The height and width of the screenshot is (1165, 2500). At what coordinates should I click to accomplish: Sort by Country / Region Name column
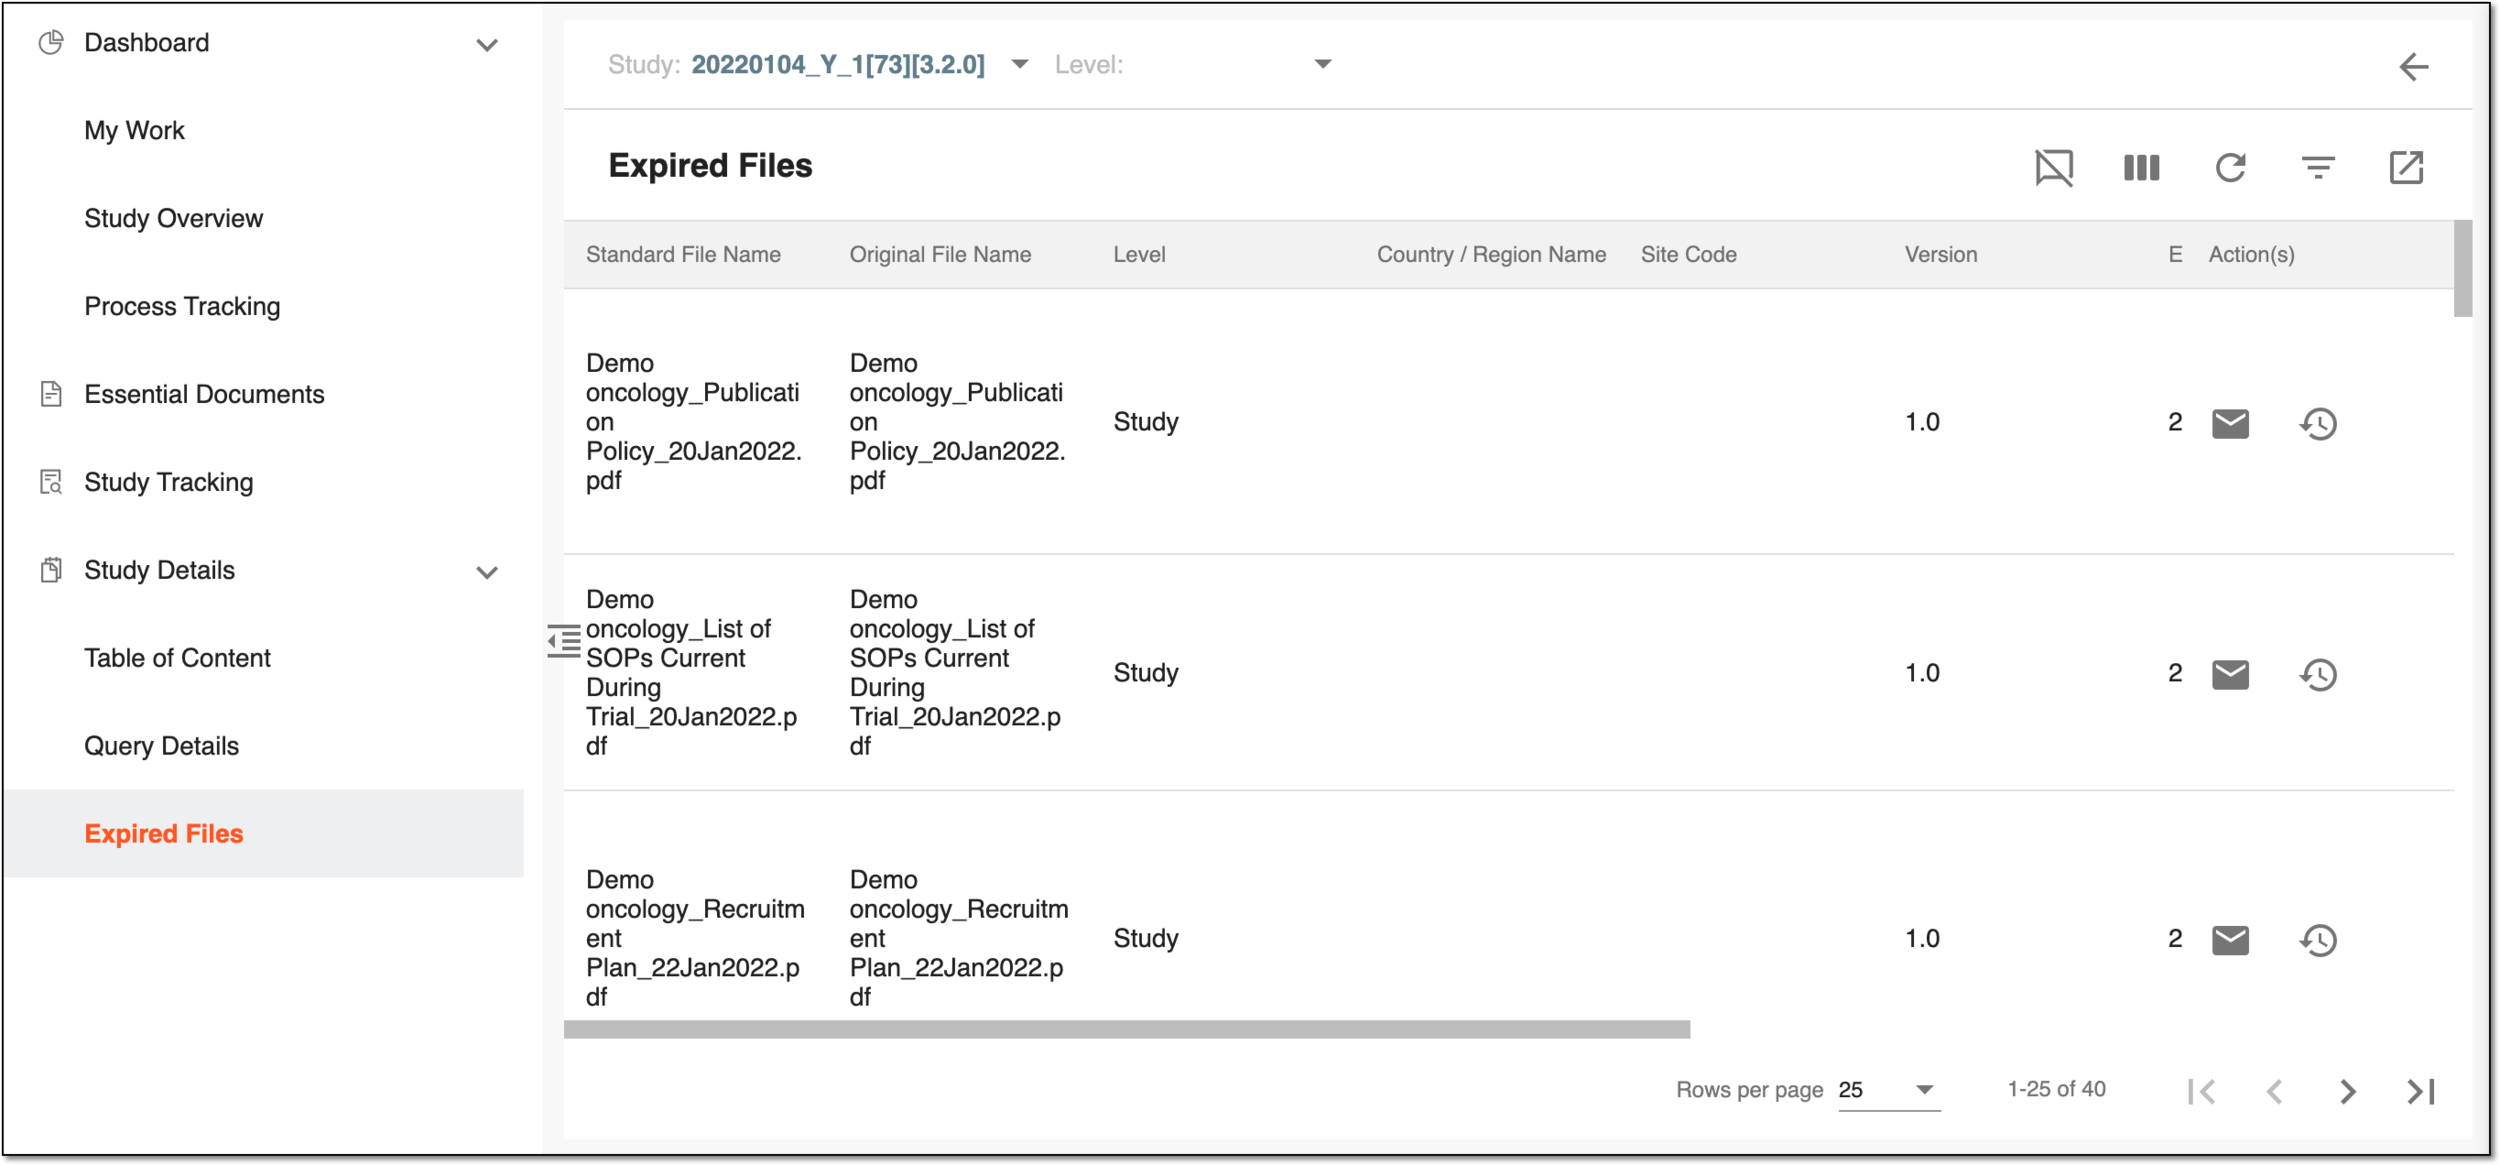click(1491, 254)
